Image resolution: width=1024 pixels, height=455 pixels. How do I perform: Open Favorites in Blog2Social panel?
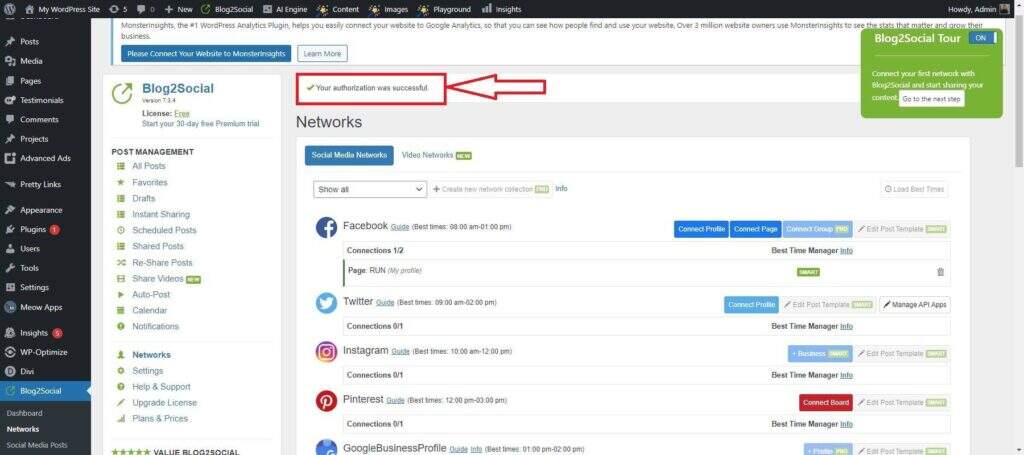pyautogui.click(x=150, y=183)
